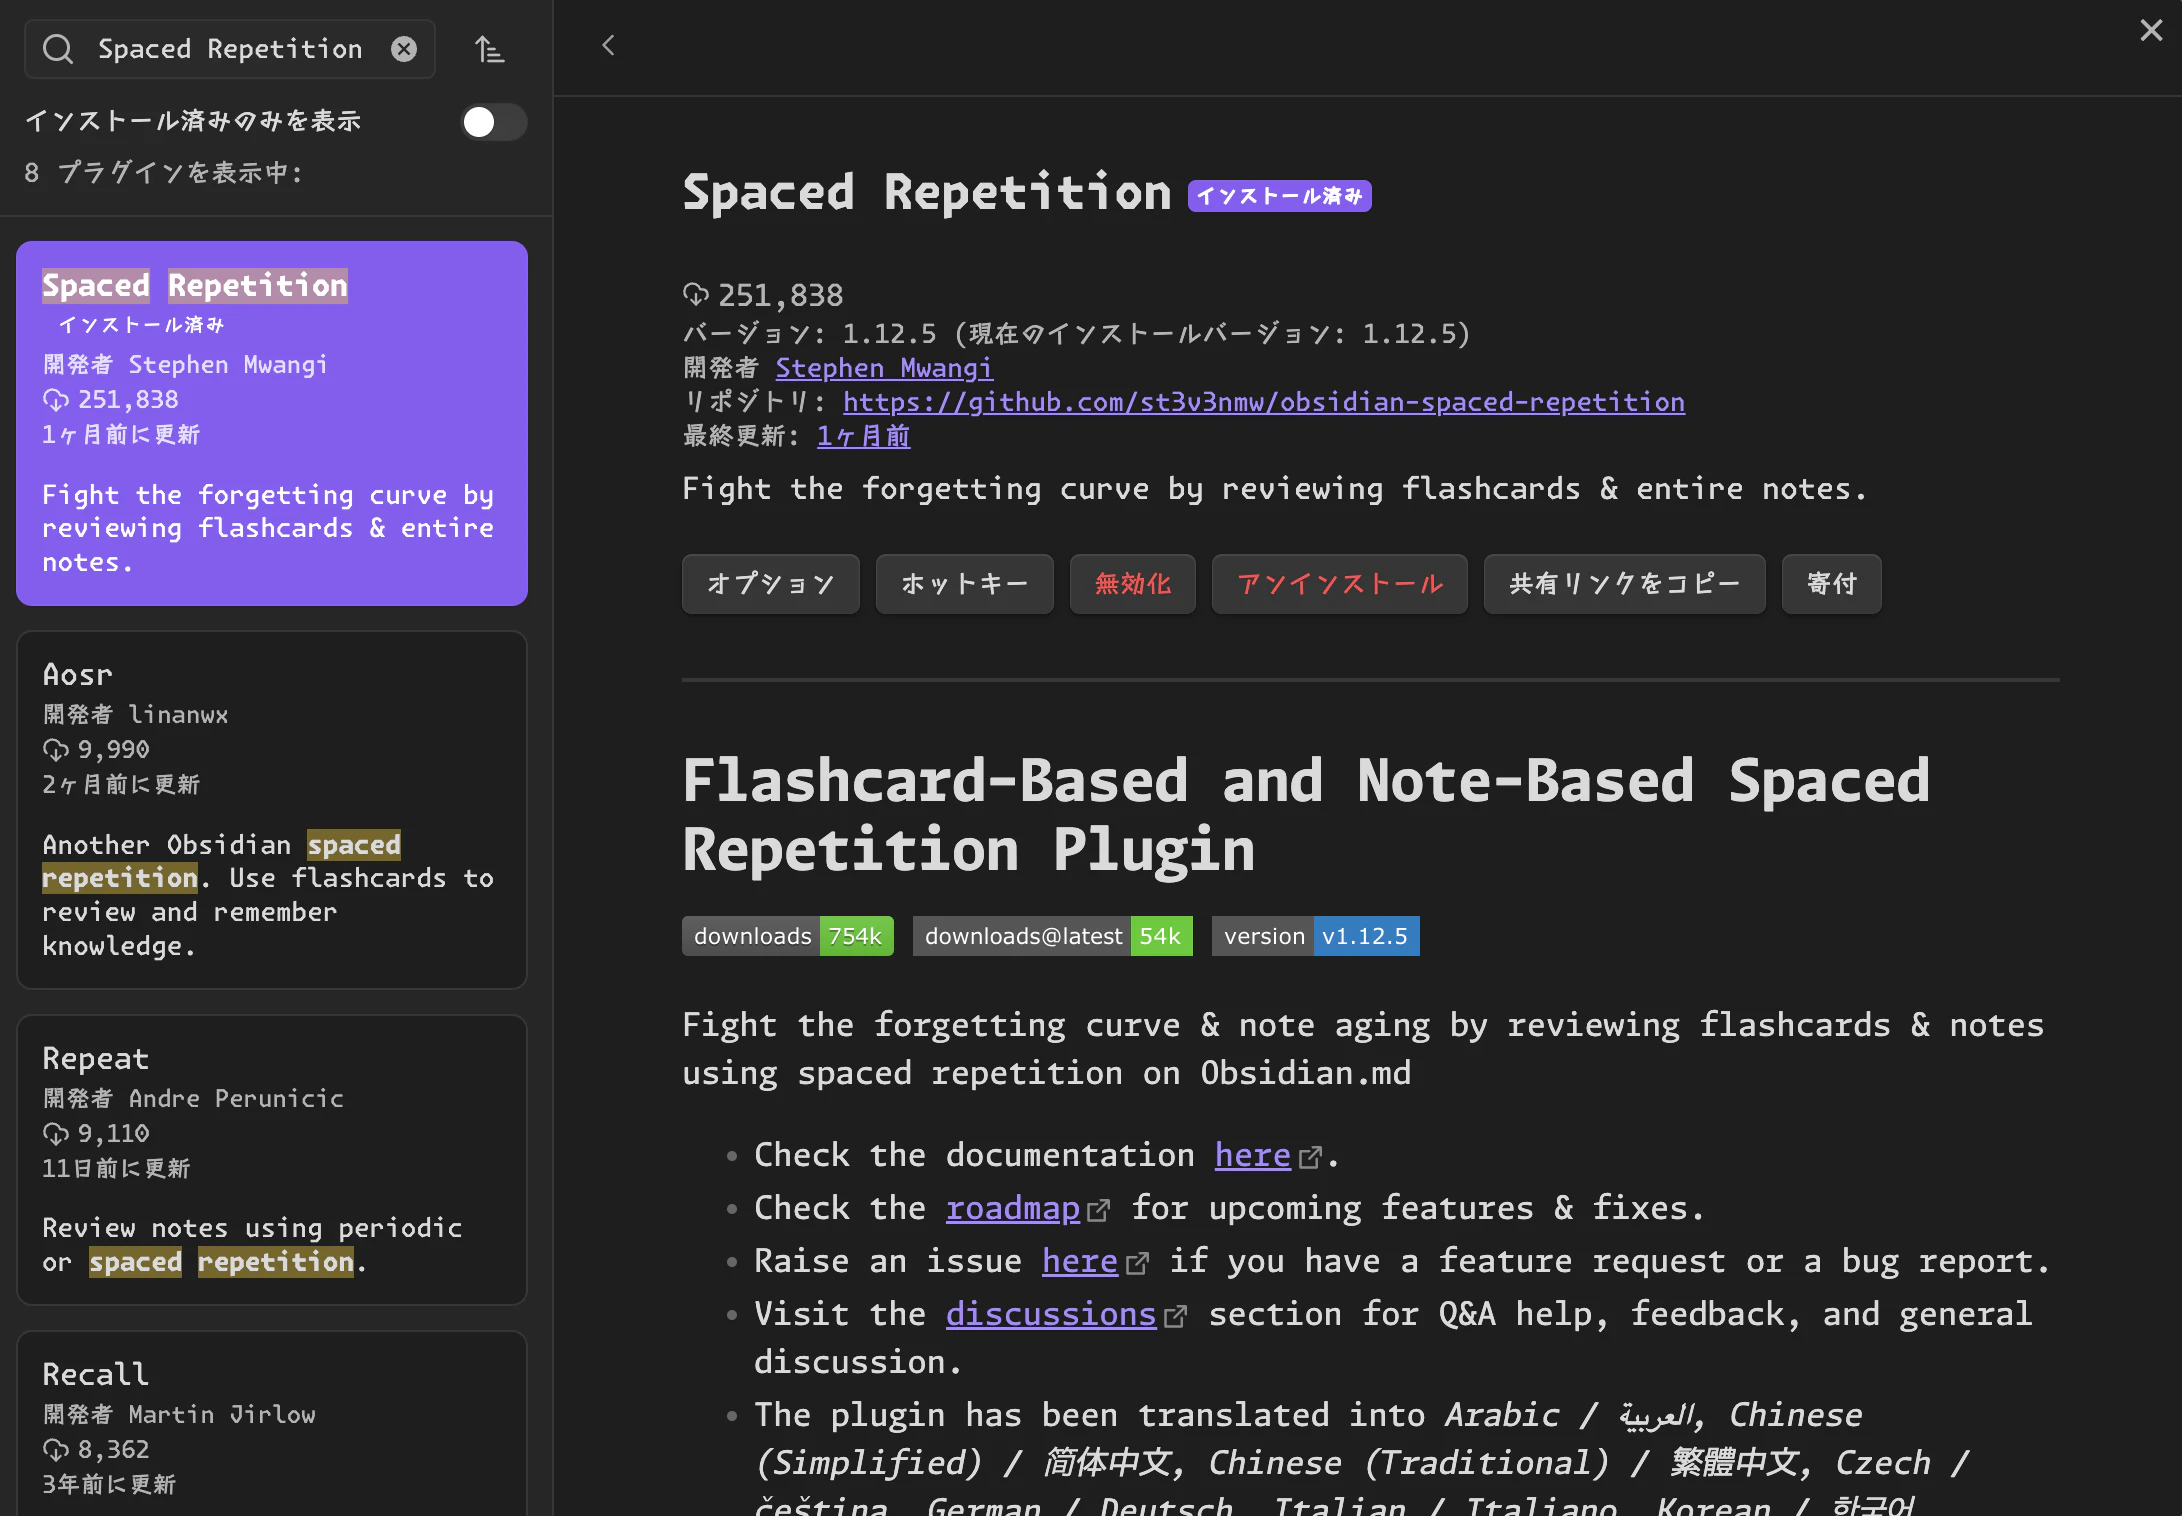Click the Aosr developer name linanwx
This screenshot has width=2182, height=1516.
(179, 714)
